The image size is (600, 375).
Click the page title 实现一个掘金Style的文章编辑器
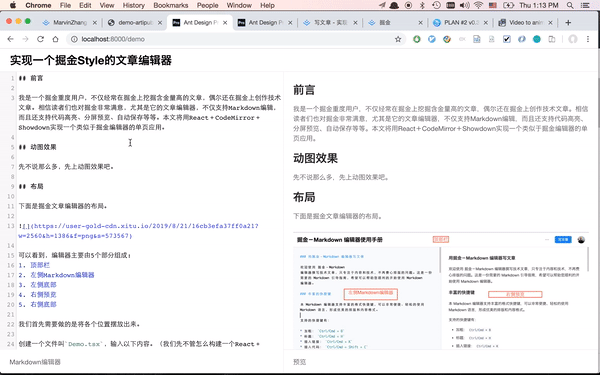coord(91,60)
